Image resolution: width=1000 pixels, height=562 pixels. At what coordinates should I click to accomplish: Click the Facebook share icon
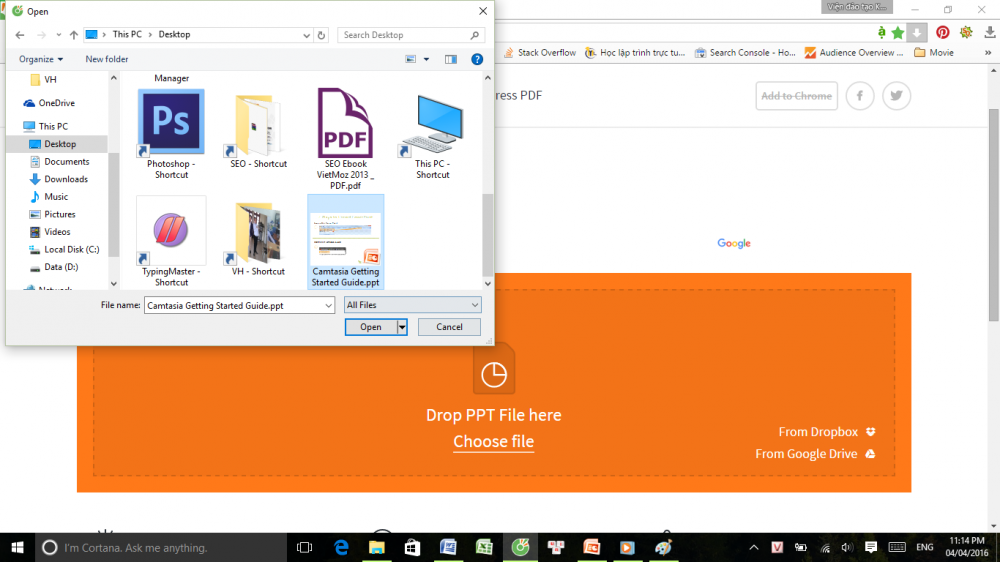(860, 96)
